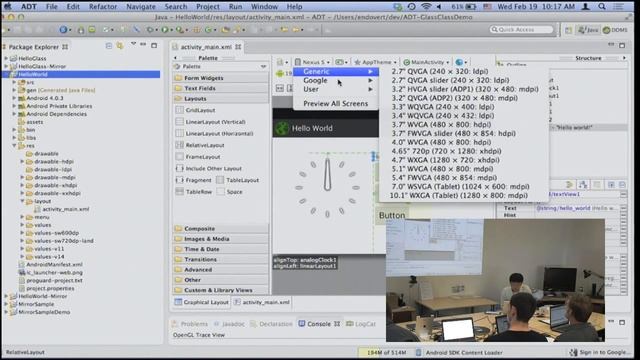
Task: Expand the Images & Media palette section
Action: pyautogui.click(x=220, y=239)
